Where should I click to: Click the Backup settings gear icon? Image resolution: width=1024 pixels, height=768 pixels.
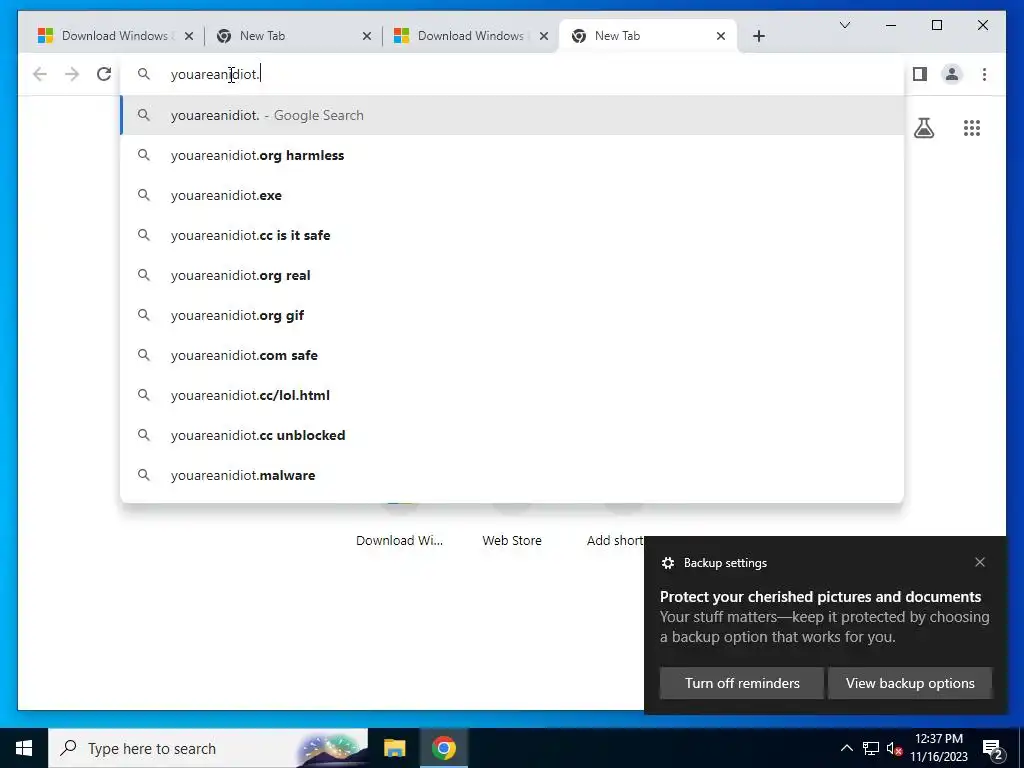[667, 563]
